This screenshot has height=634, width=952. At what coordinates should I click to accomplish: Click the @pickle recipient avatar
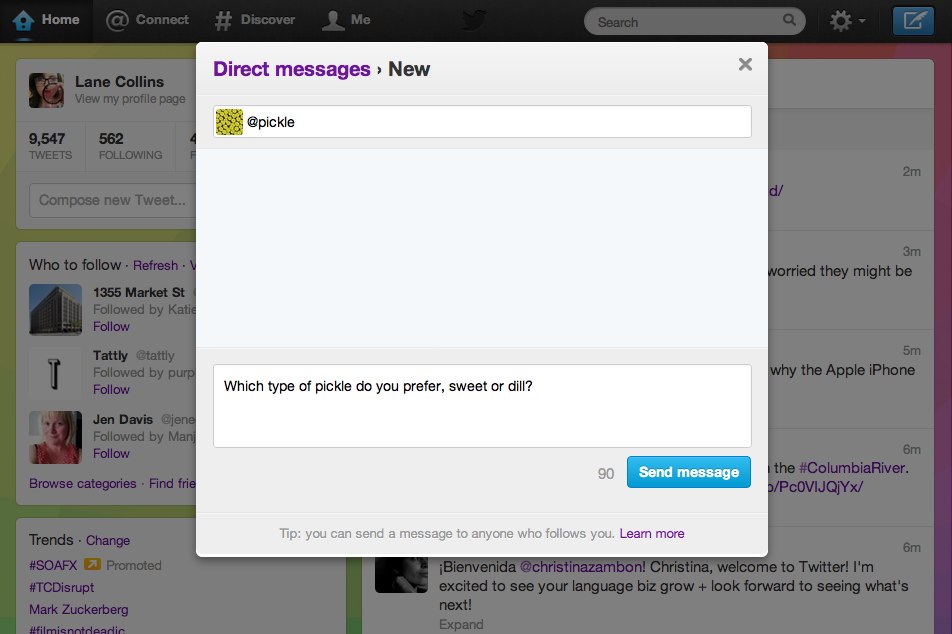click(230, 122)
